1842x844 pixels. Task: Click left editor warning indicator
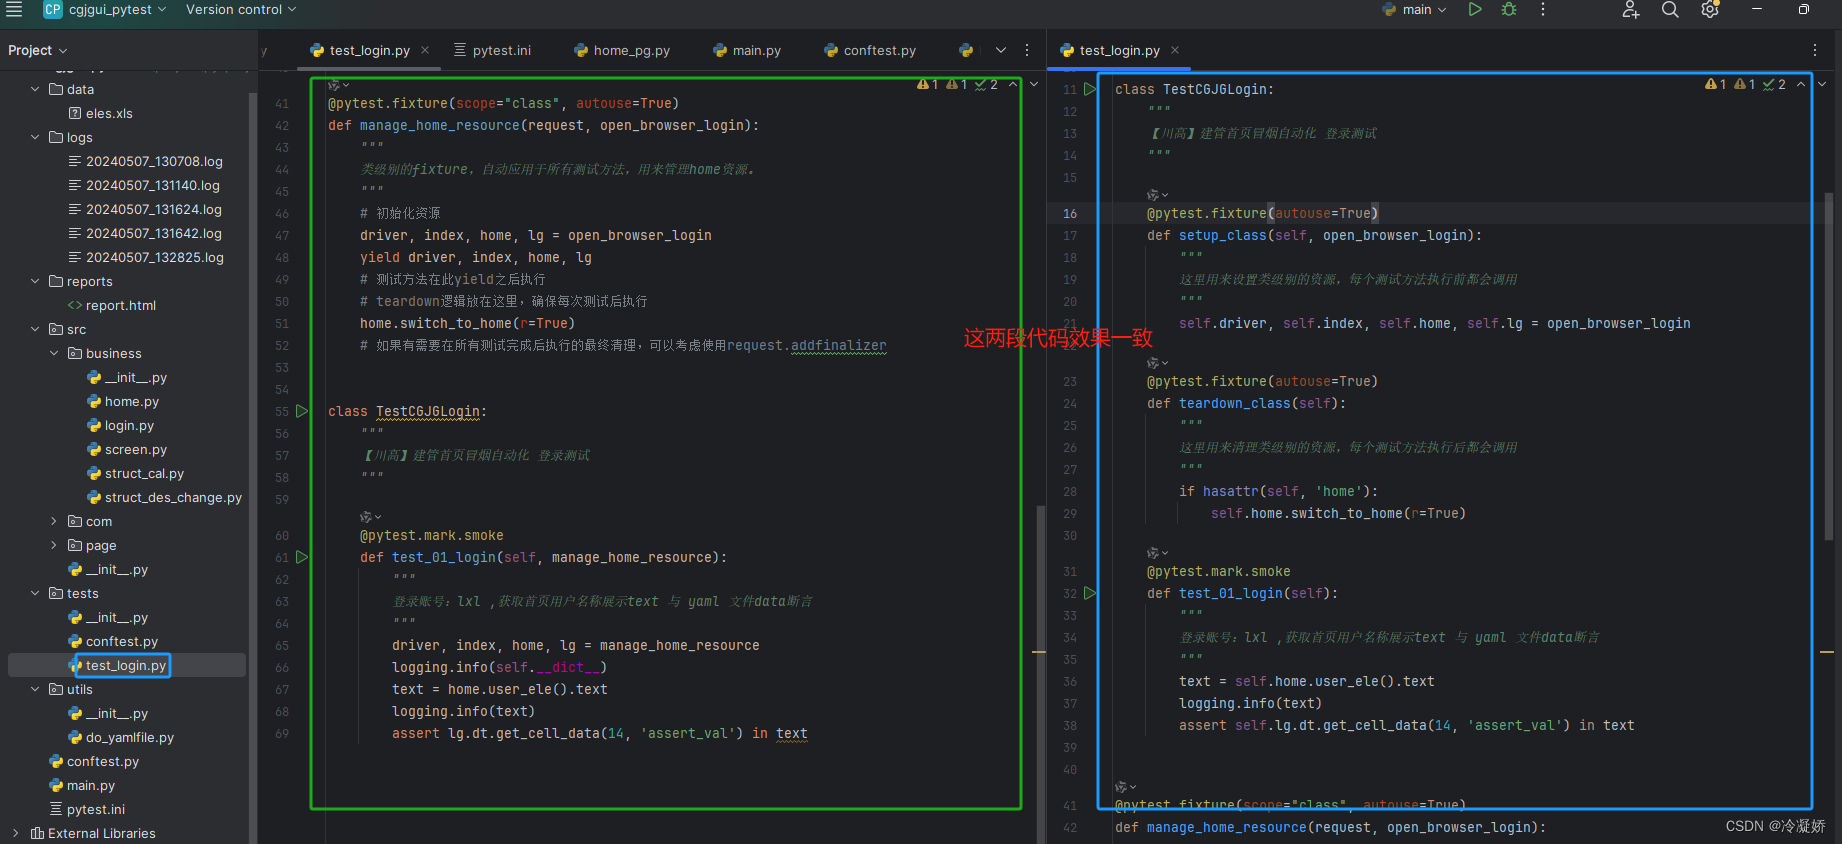tap(927, 84)
